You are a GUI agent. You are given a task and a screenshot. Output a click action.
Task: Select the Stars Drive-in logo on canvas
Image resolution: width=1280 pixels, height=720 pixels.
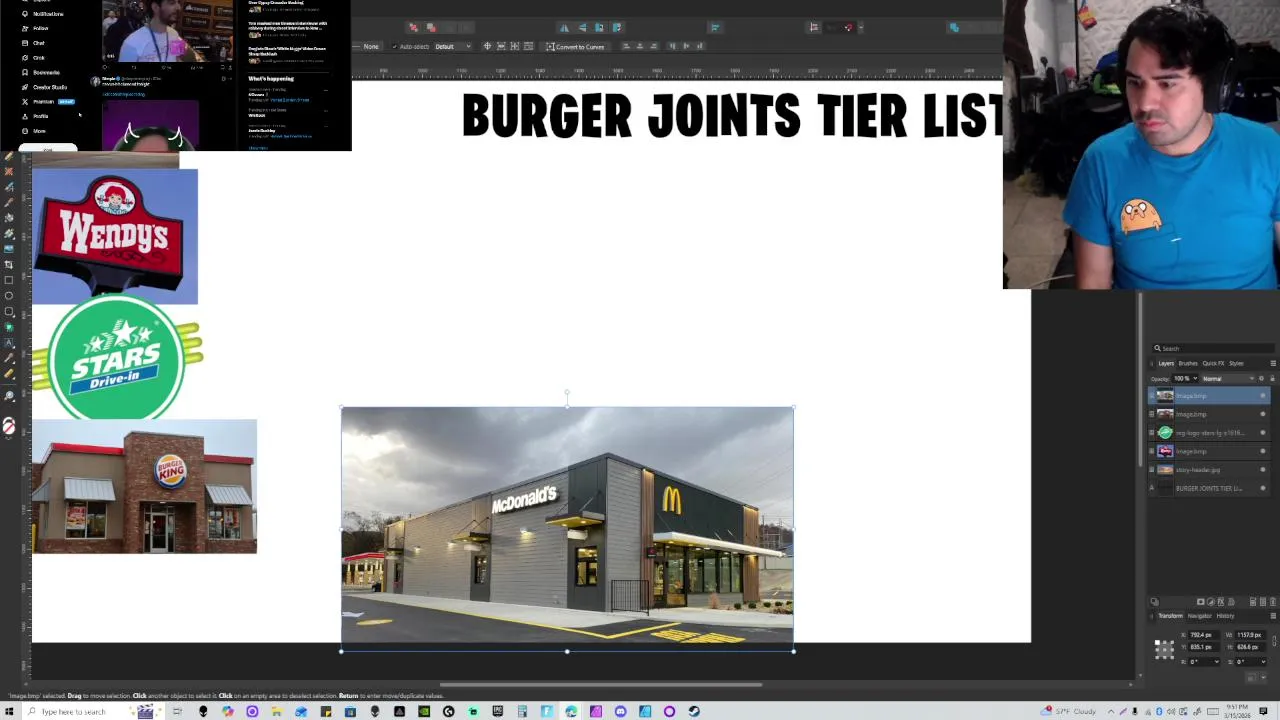(x=118, y=358)
